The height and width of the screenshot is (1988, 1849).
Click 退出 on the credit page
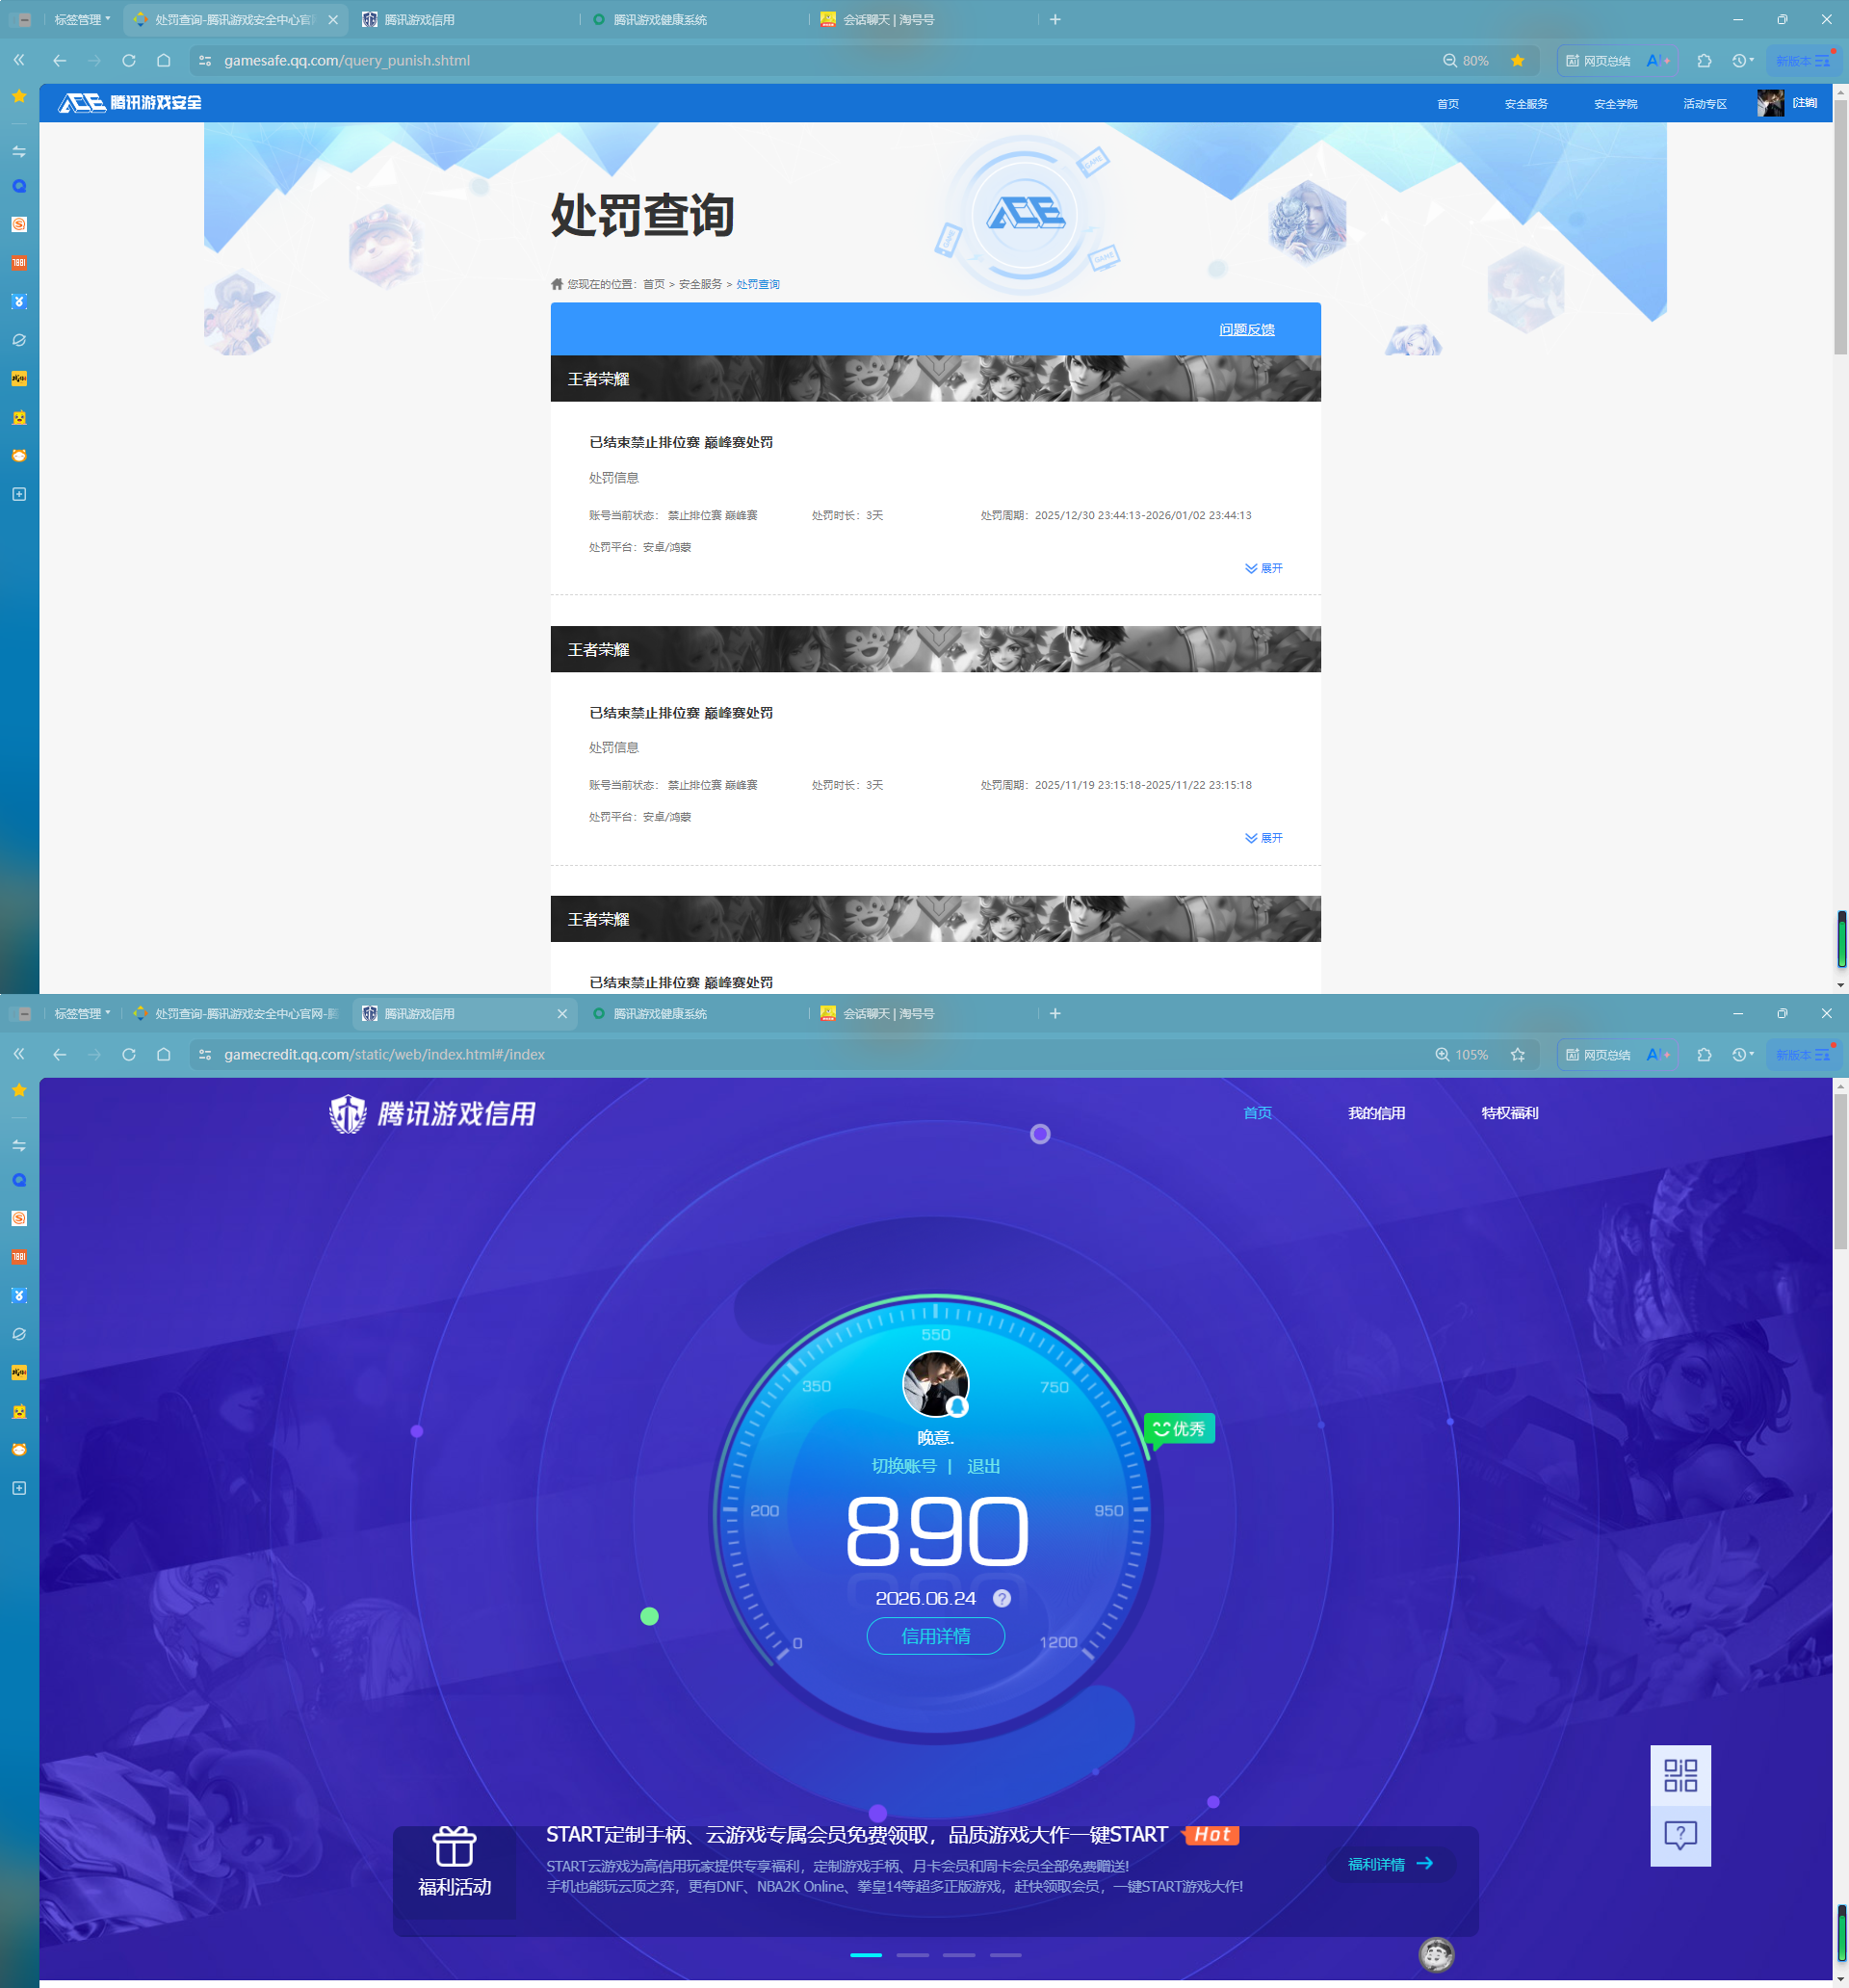984,1466
